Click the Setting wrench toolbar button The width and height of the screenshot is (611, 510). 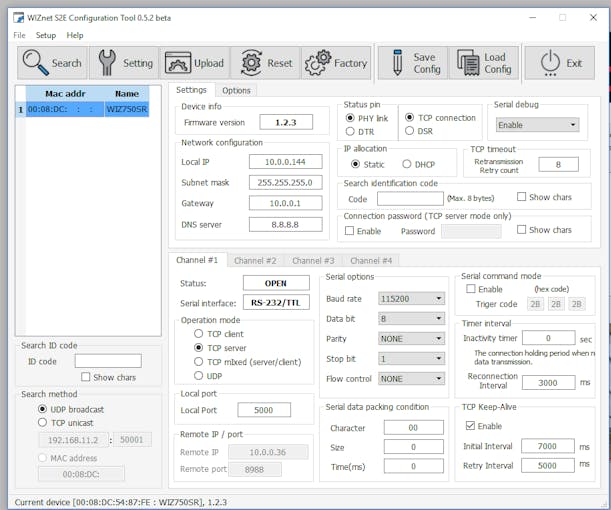pos(123,63)
